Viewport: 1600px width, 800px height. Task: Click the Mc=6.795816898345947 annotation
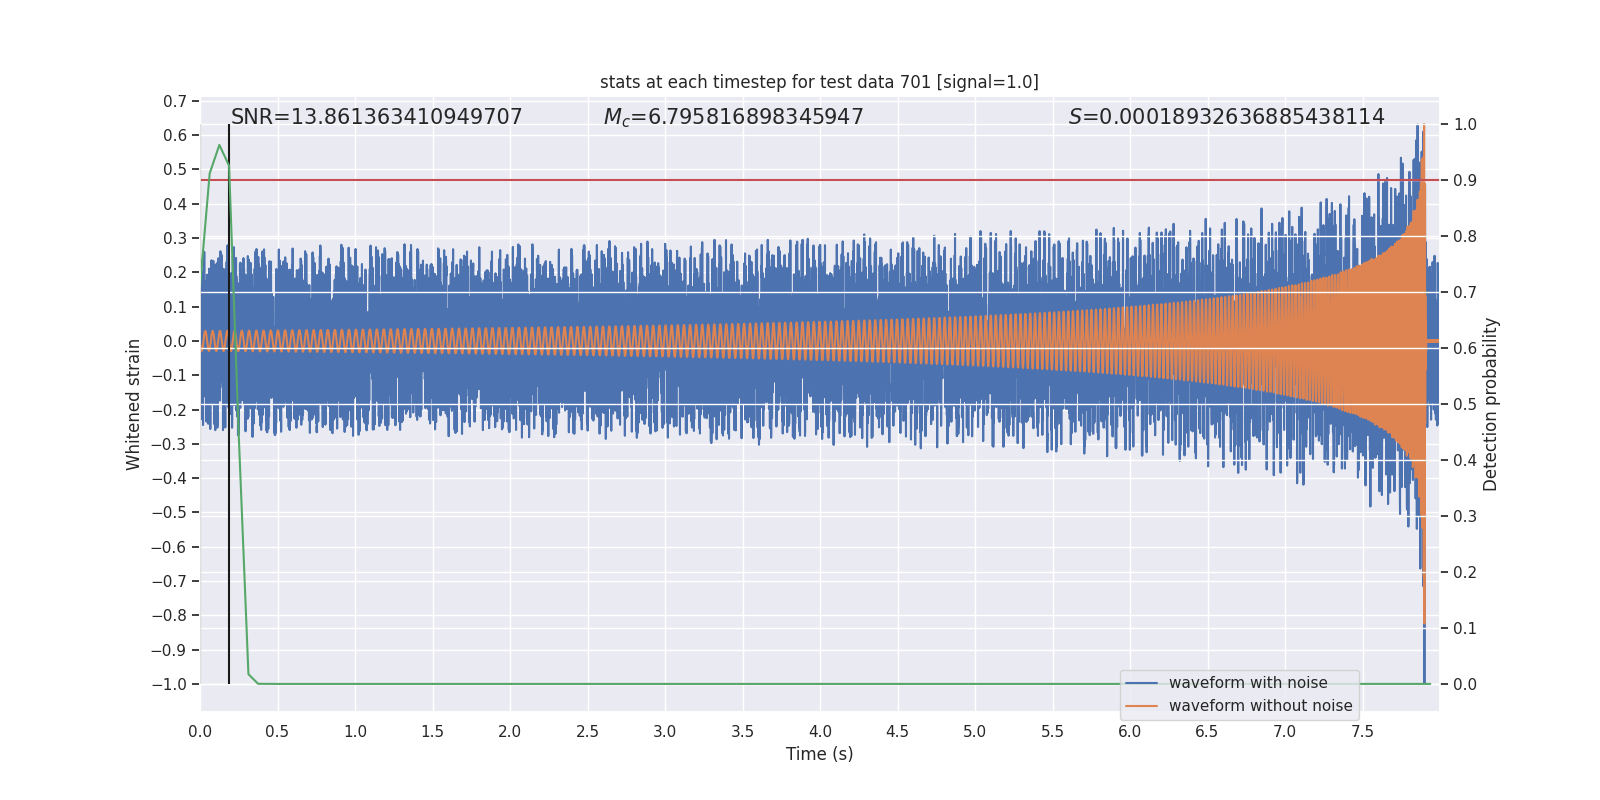click(x=734, y=117)
